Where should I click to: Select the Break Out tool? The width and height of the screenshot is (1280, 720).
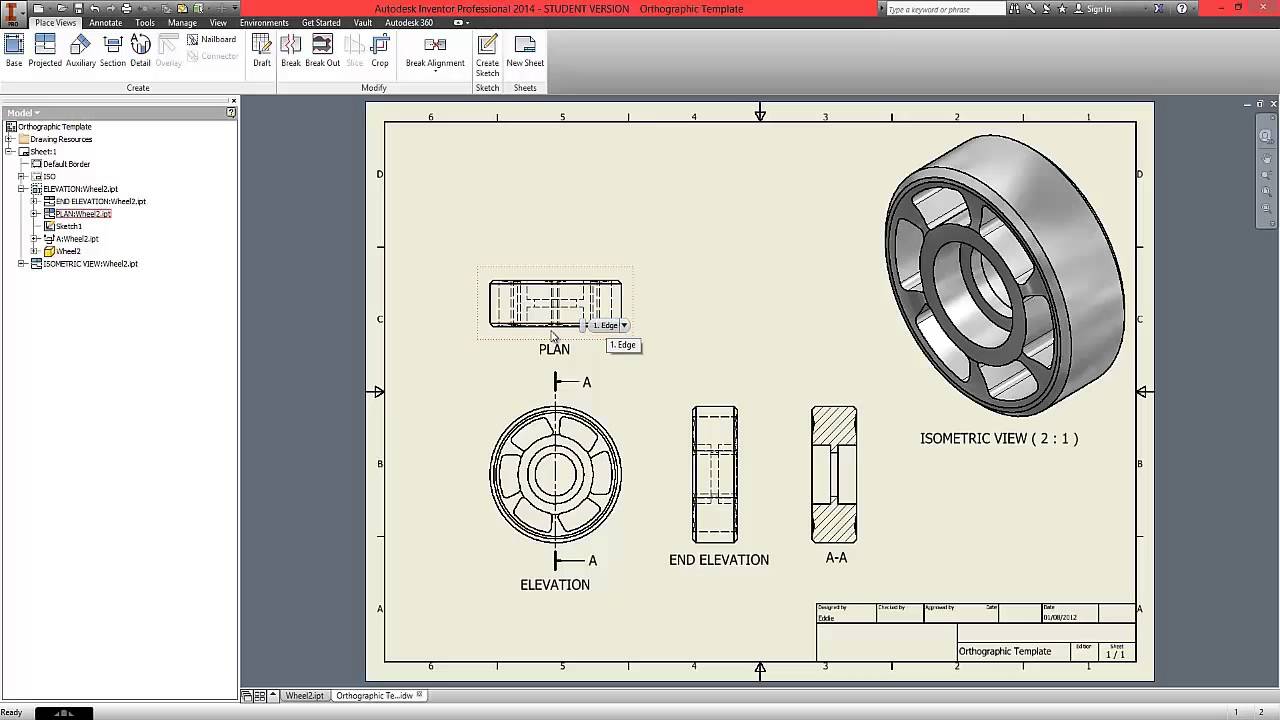click(322, 49)
